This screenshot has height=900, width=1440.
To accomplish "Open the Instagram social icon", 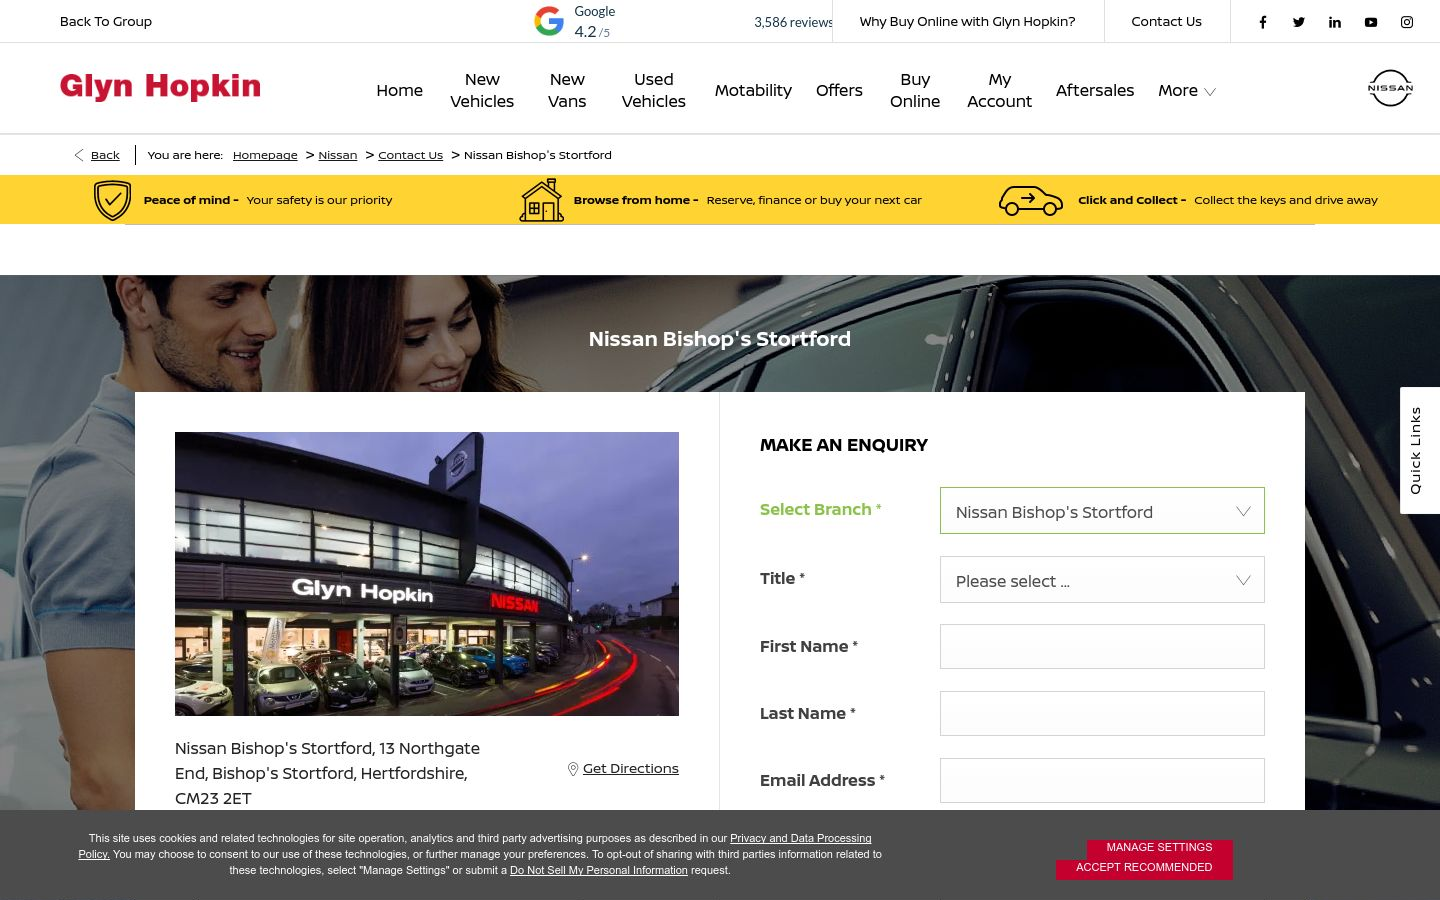I will 1407,22.
